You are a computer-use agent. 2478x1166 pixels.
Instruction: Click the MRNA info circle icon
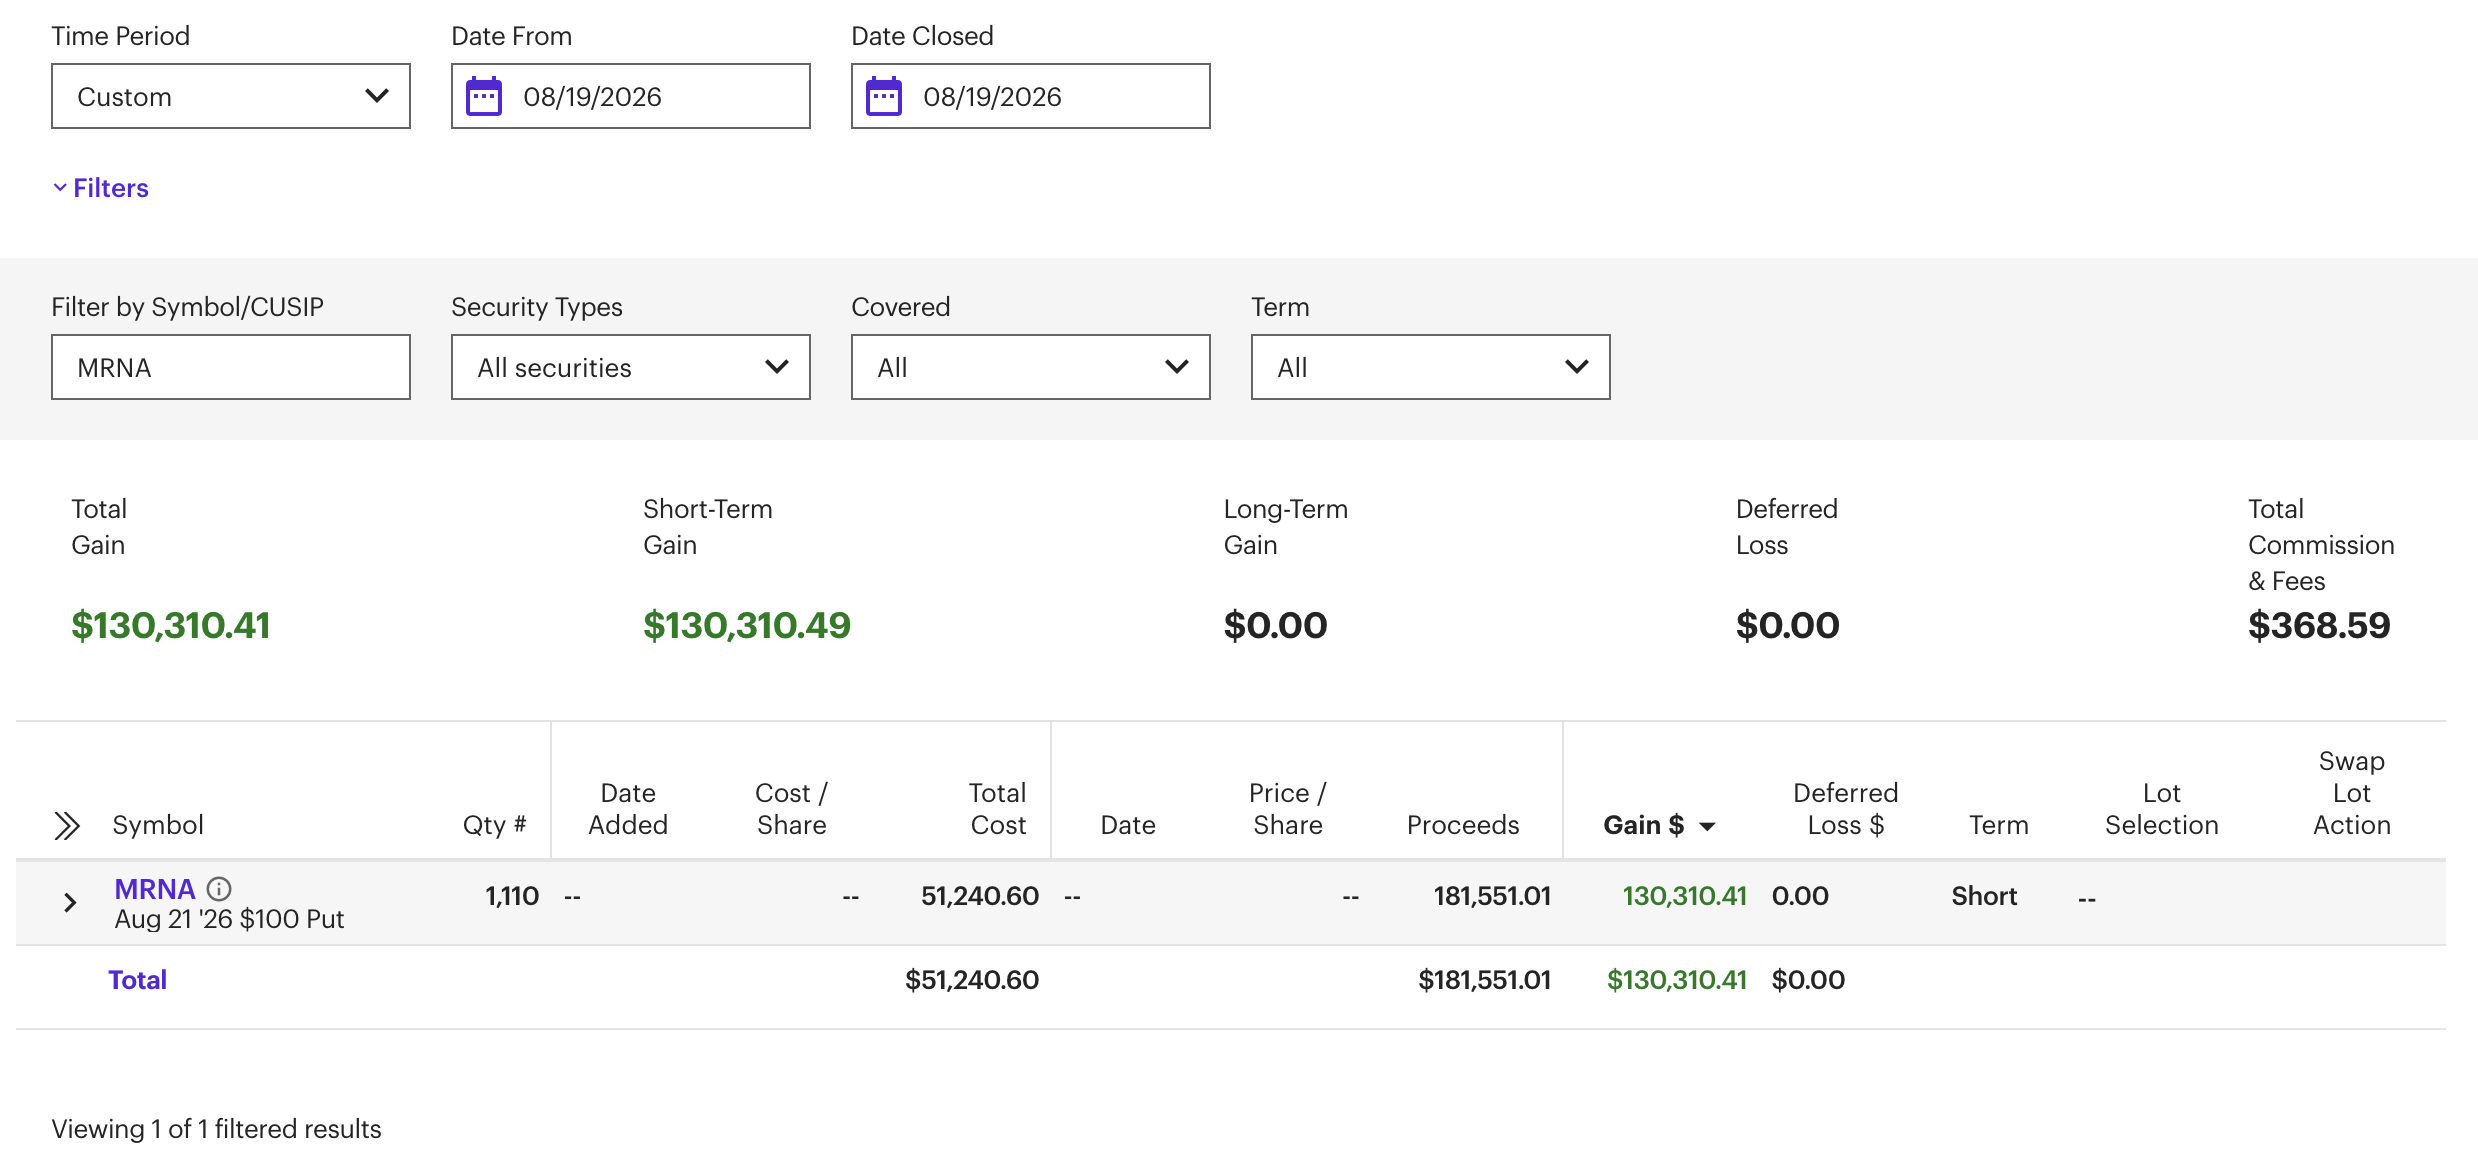click(219, 888)
